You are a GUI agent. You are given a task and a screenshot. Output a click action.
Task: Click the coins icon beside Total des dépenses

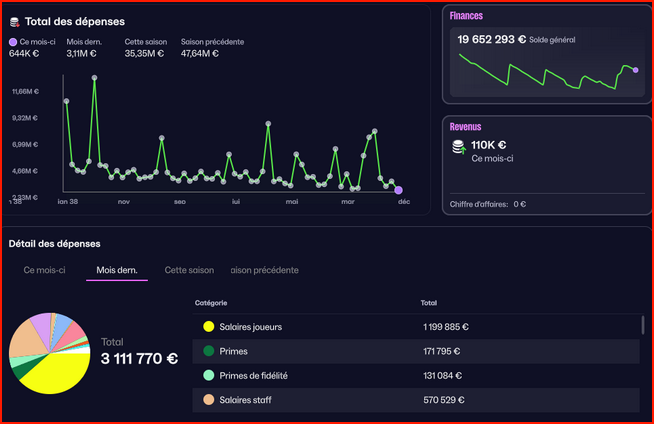click(15, 21)
